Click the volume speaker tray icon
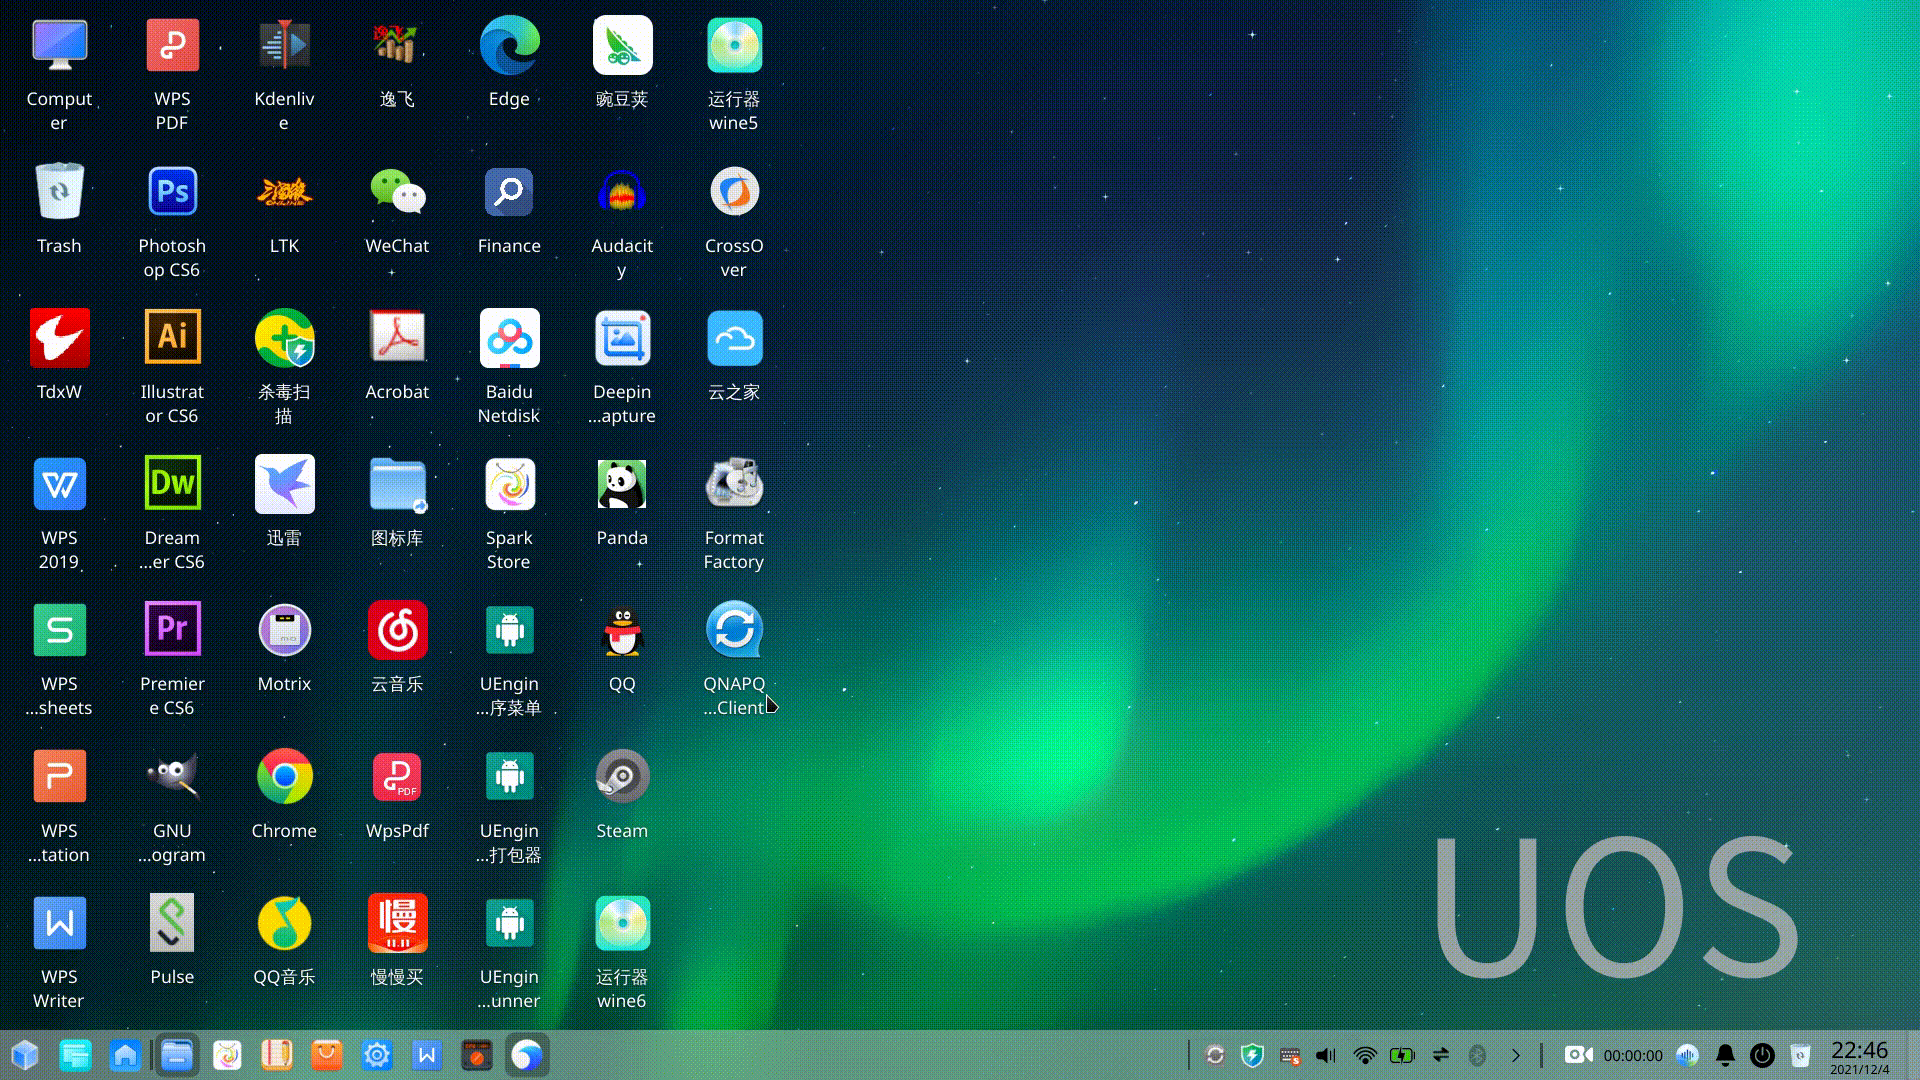 coord(1326,1055)
